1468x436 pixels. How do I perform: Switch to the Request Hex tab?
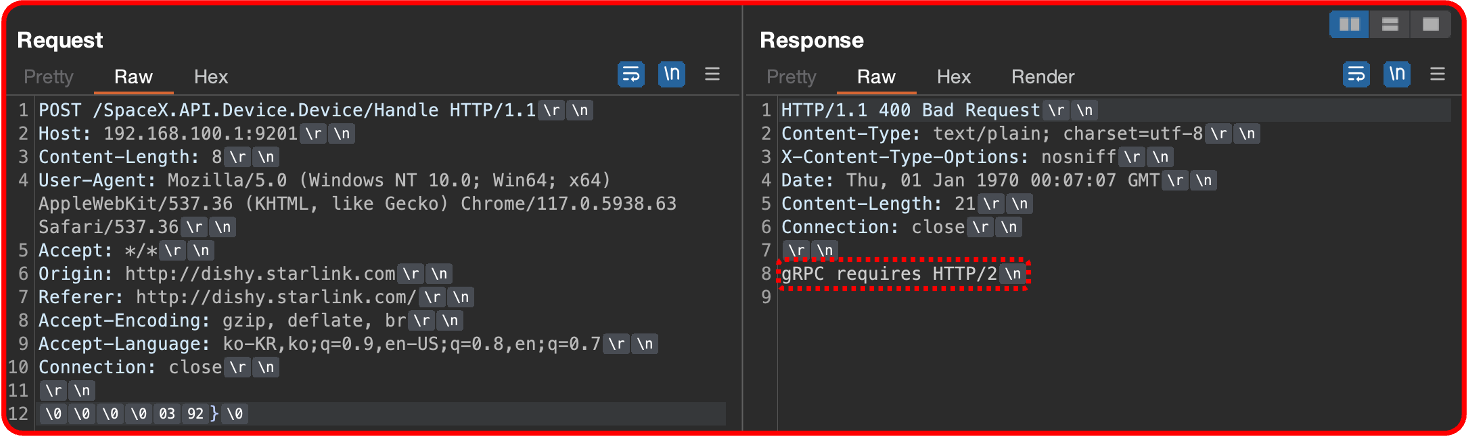tap(211, 77)
